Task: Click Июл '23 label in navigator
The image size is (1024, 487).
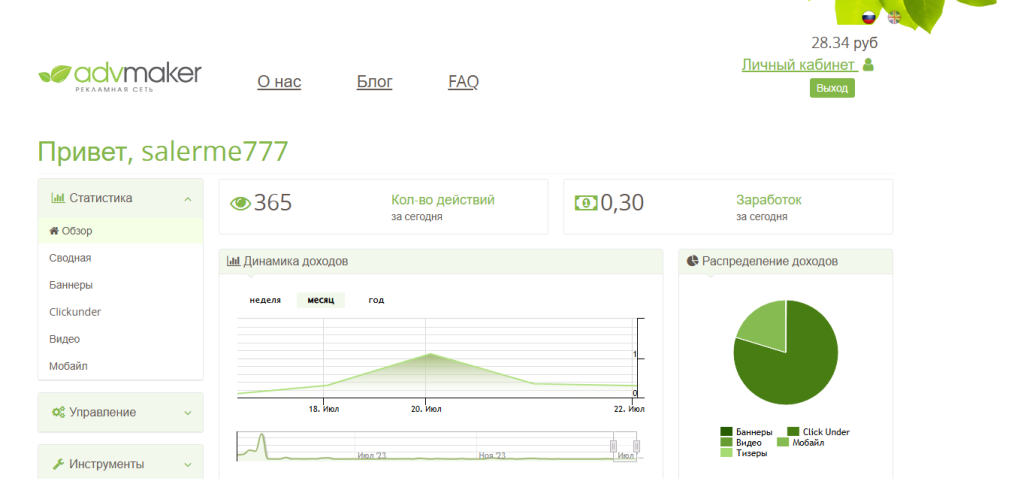Action: point(372,455)
